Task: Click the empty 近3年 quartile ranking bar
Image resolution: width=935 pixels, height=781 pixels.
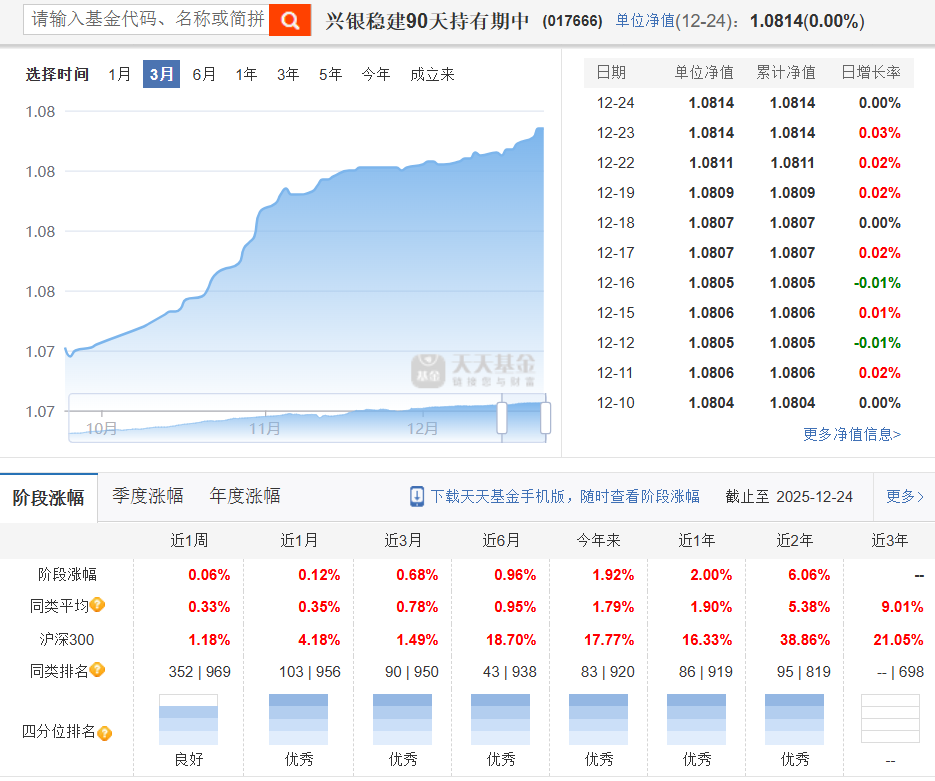Action: (x=890, y=719)
